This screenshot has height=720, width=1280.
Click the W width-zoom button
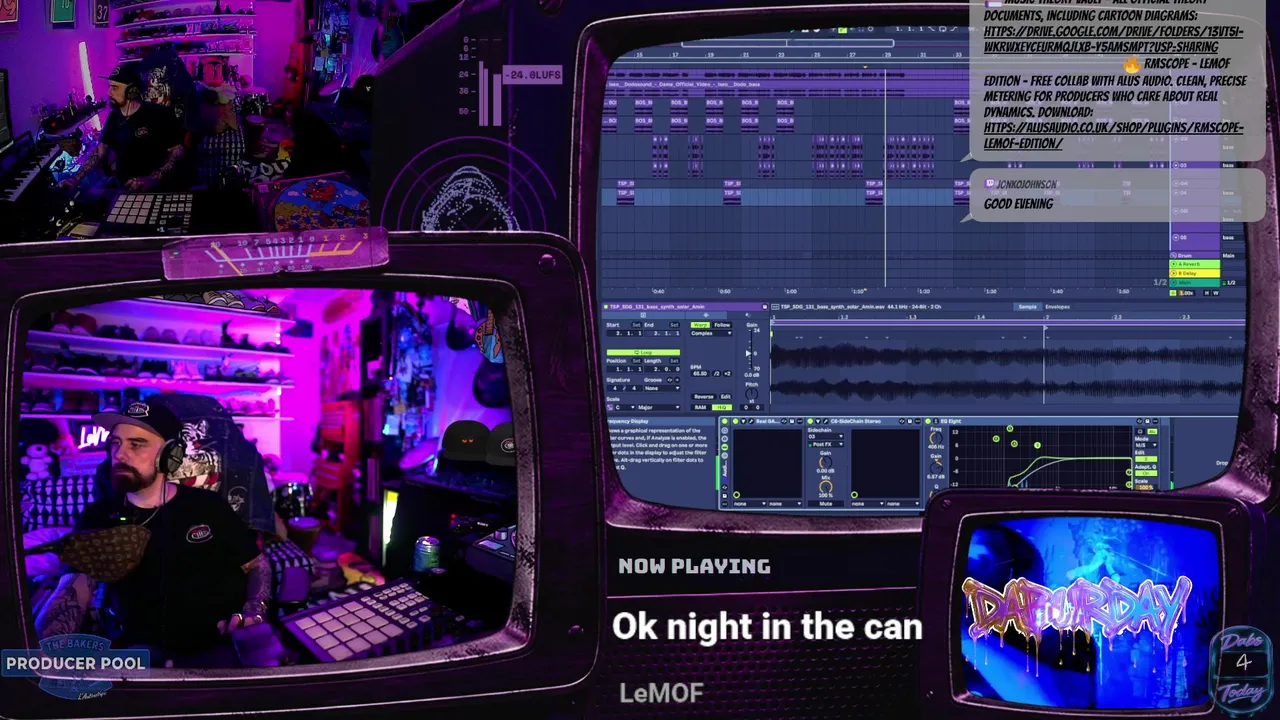[1216, 293]
